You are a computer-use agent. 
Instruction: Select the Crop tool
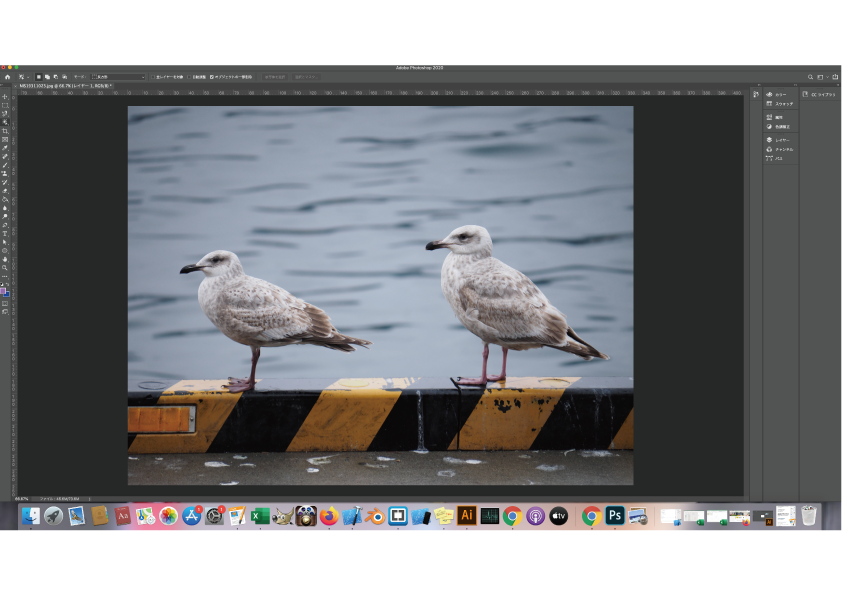click(5, 131)
